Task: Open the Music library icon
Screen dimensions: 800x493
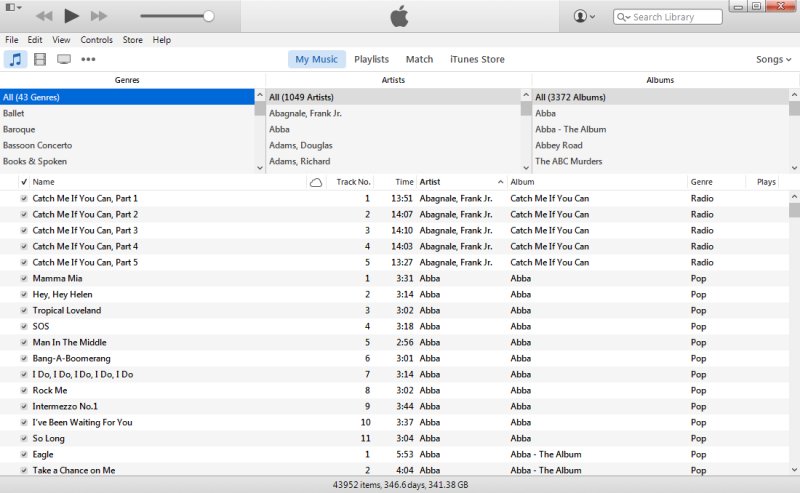Action: (16, 59)
